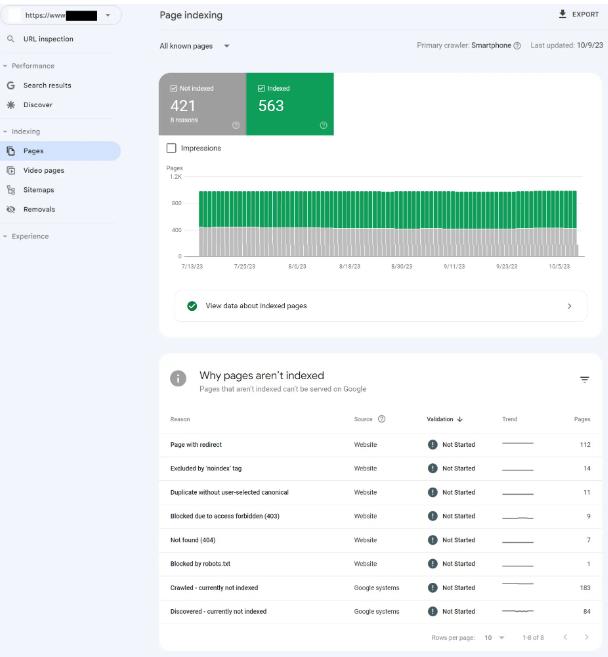Image resolution: width=608 pixels, height=657 pixels.
Task: Open the All known pages dropdown
Action: [x=195, y=46]
